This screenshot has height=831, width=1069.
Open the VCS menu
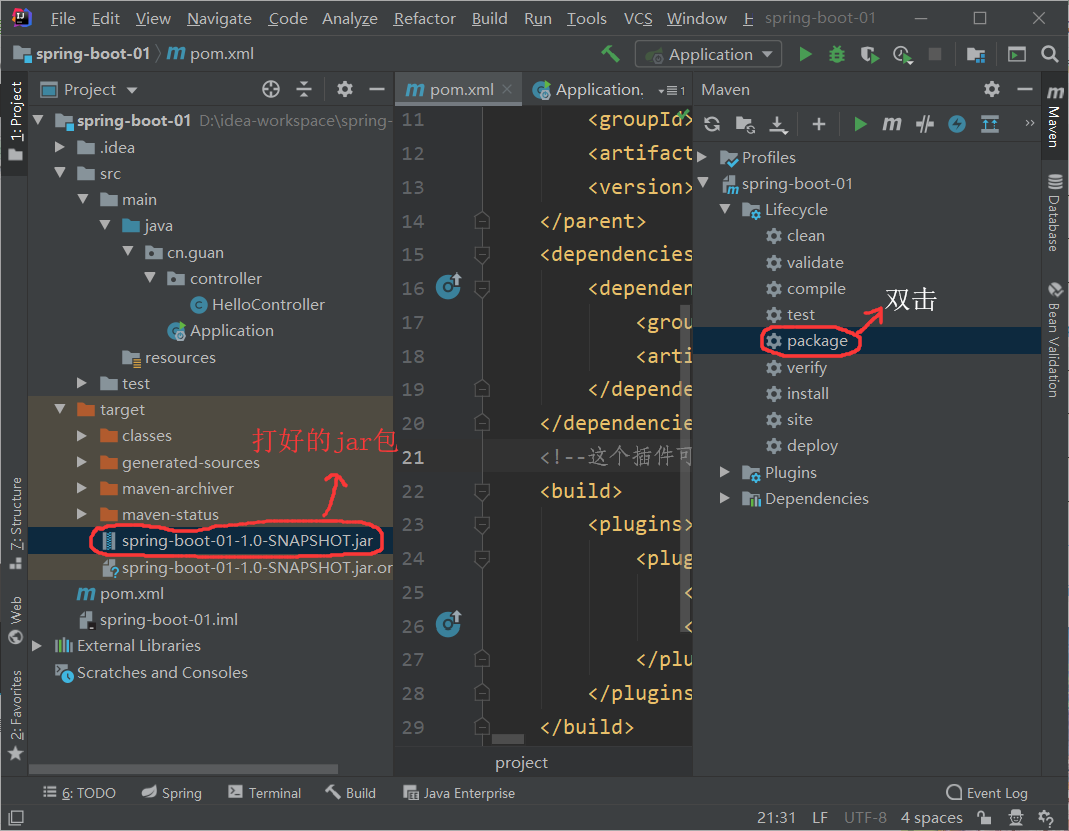point(637,18)
